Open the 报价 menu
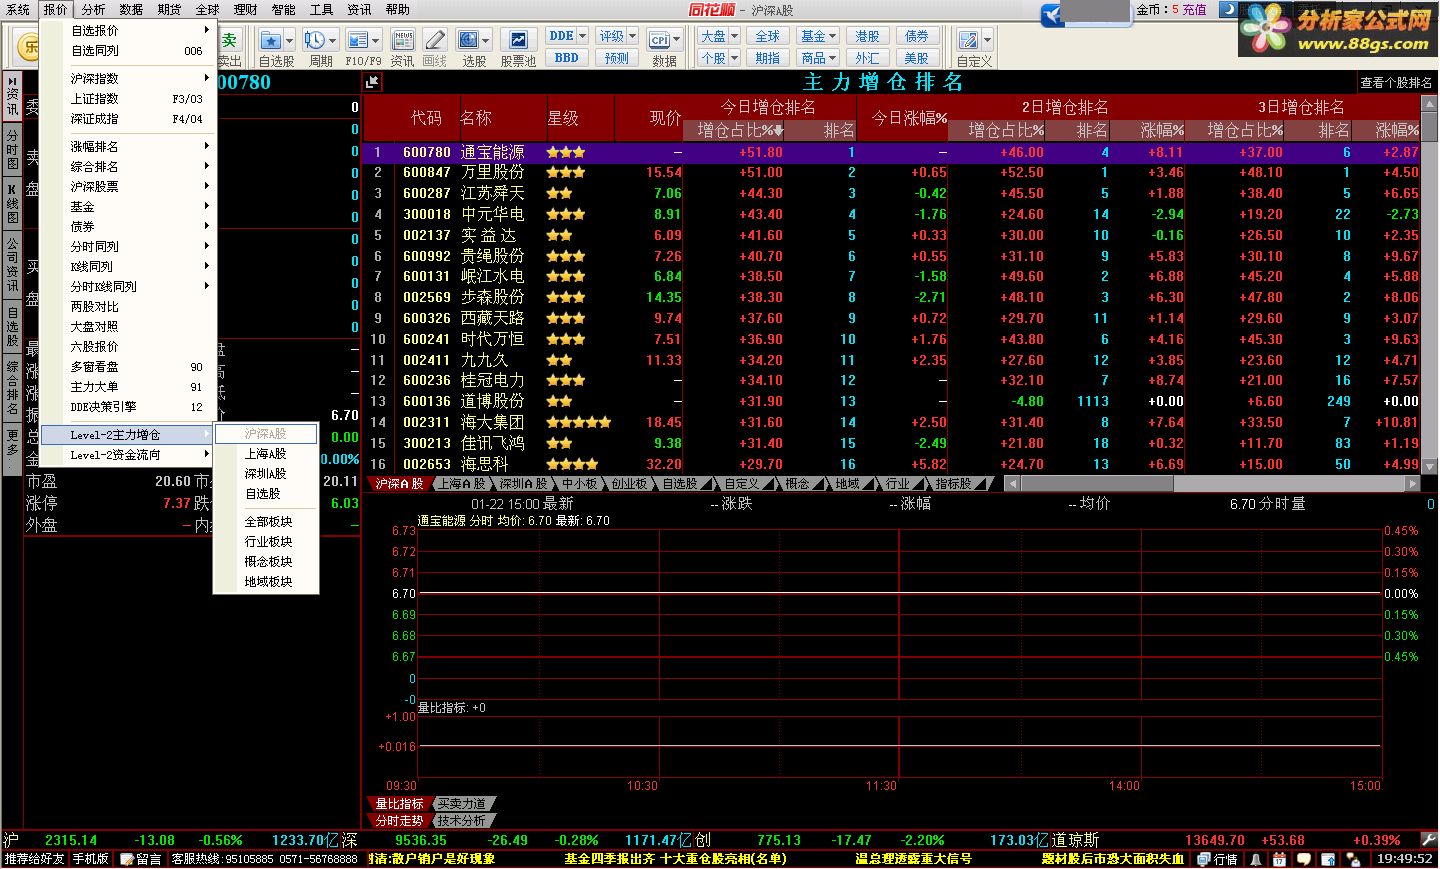 click(x=55, y=9)
